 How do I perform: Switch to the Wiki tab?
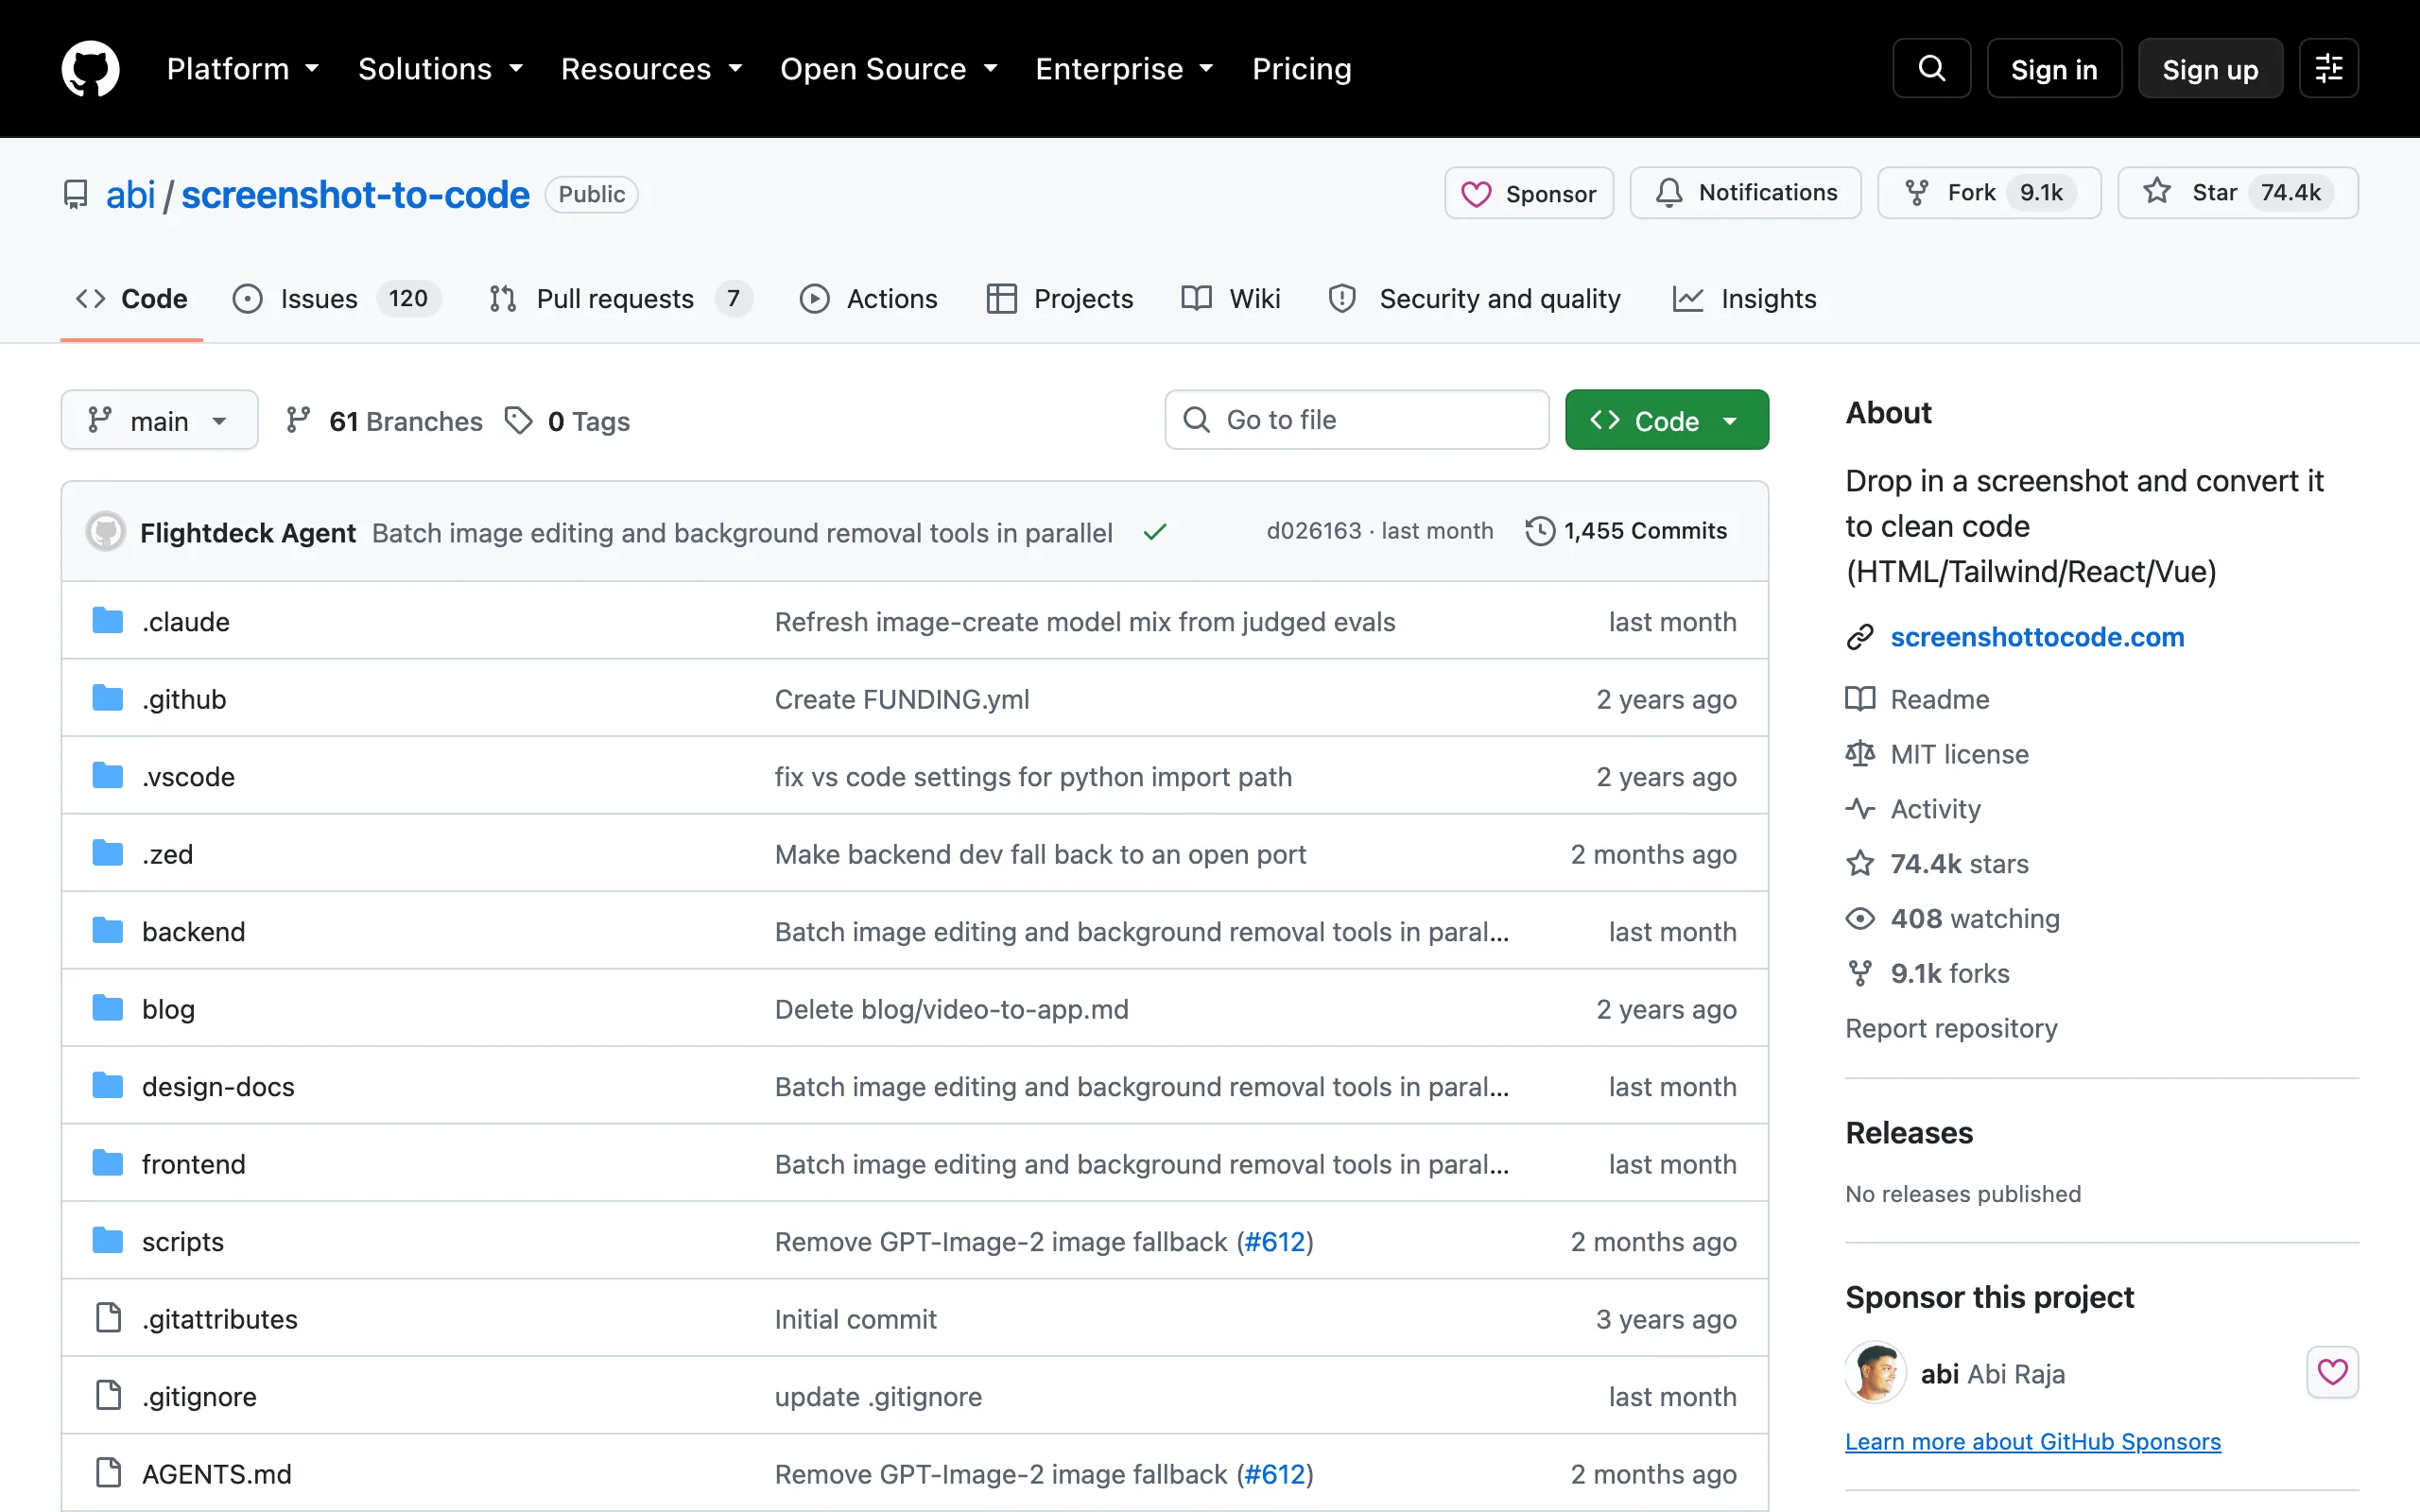(x=1231, y=299)
